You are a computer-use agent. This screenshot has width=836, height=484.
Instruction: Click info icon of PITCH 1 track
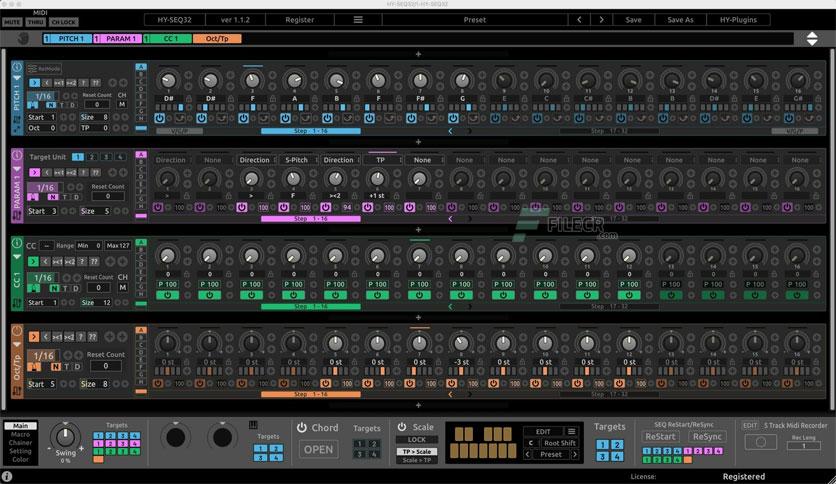point(17,67)
